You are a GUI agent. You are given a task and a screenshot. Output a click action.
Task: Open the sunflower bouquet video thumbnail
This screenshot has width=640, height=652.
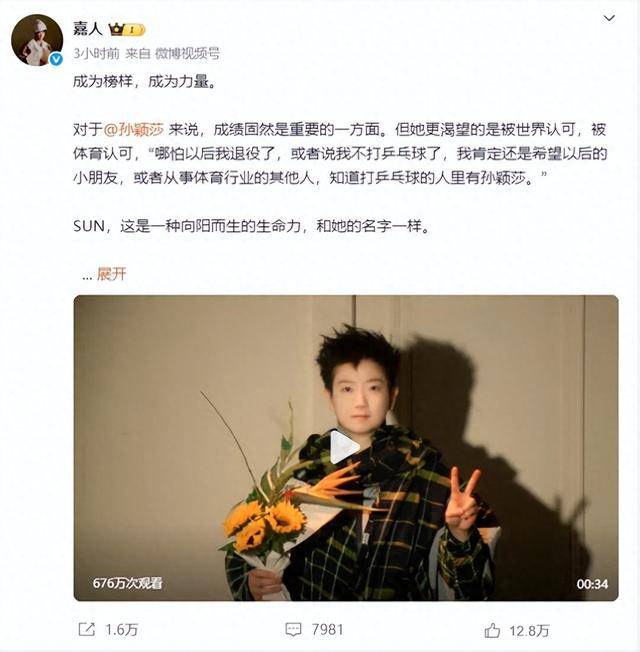point(346,448)
